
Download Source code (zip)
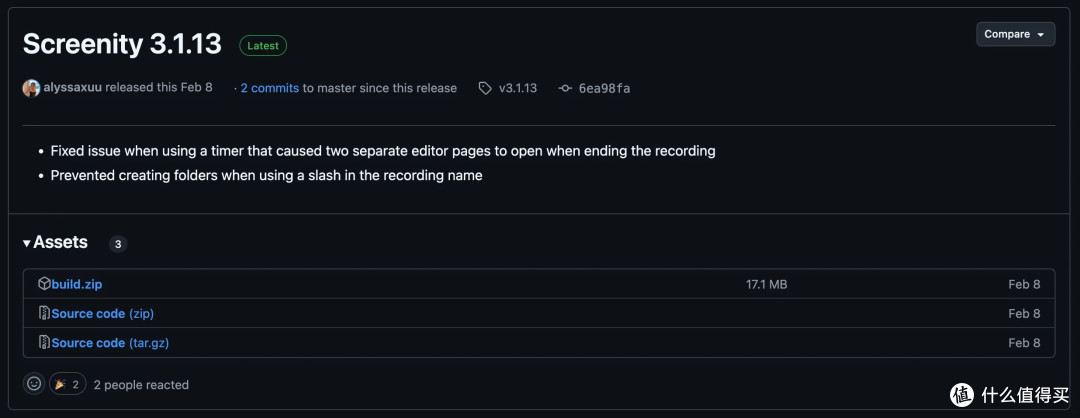103,313
